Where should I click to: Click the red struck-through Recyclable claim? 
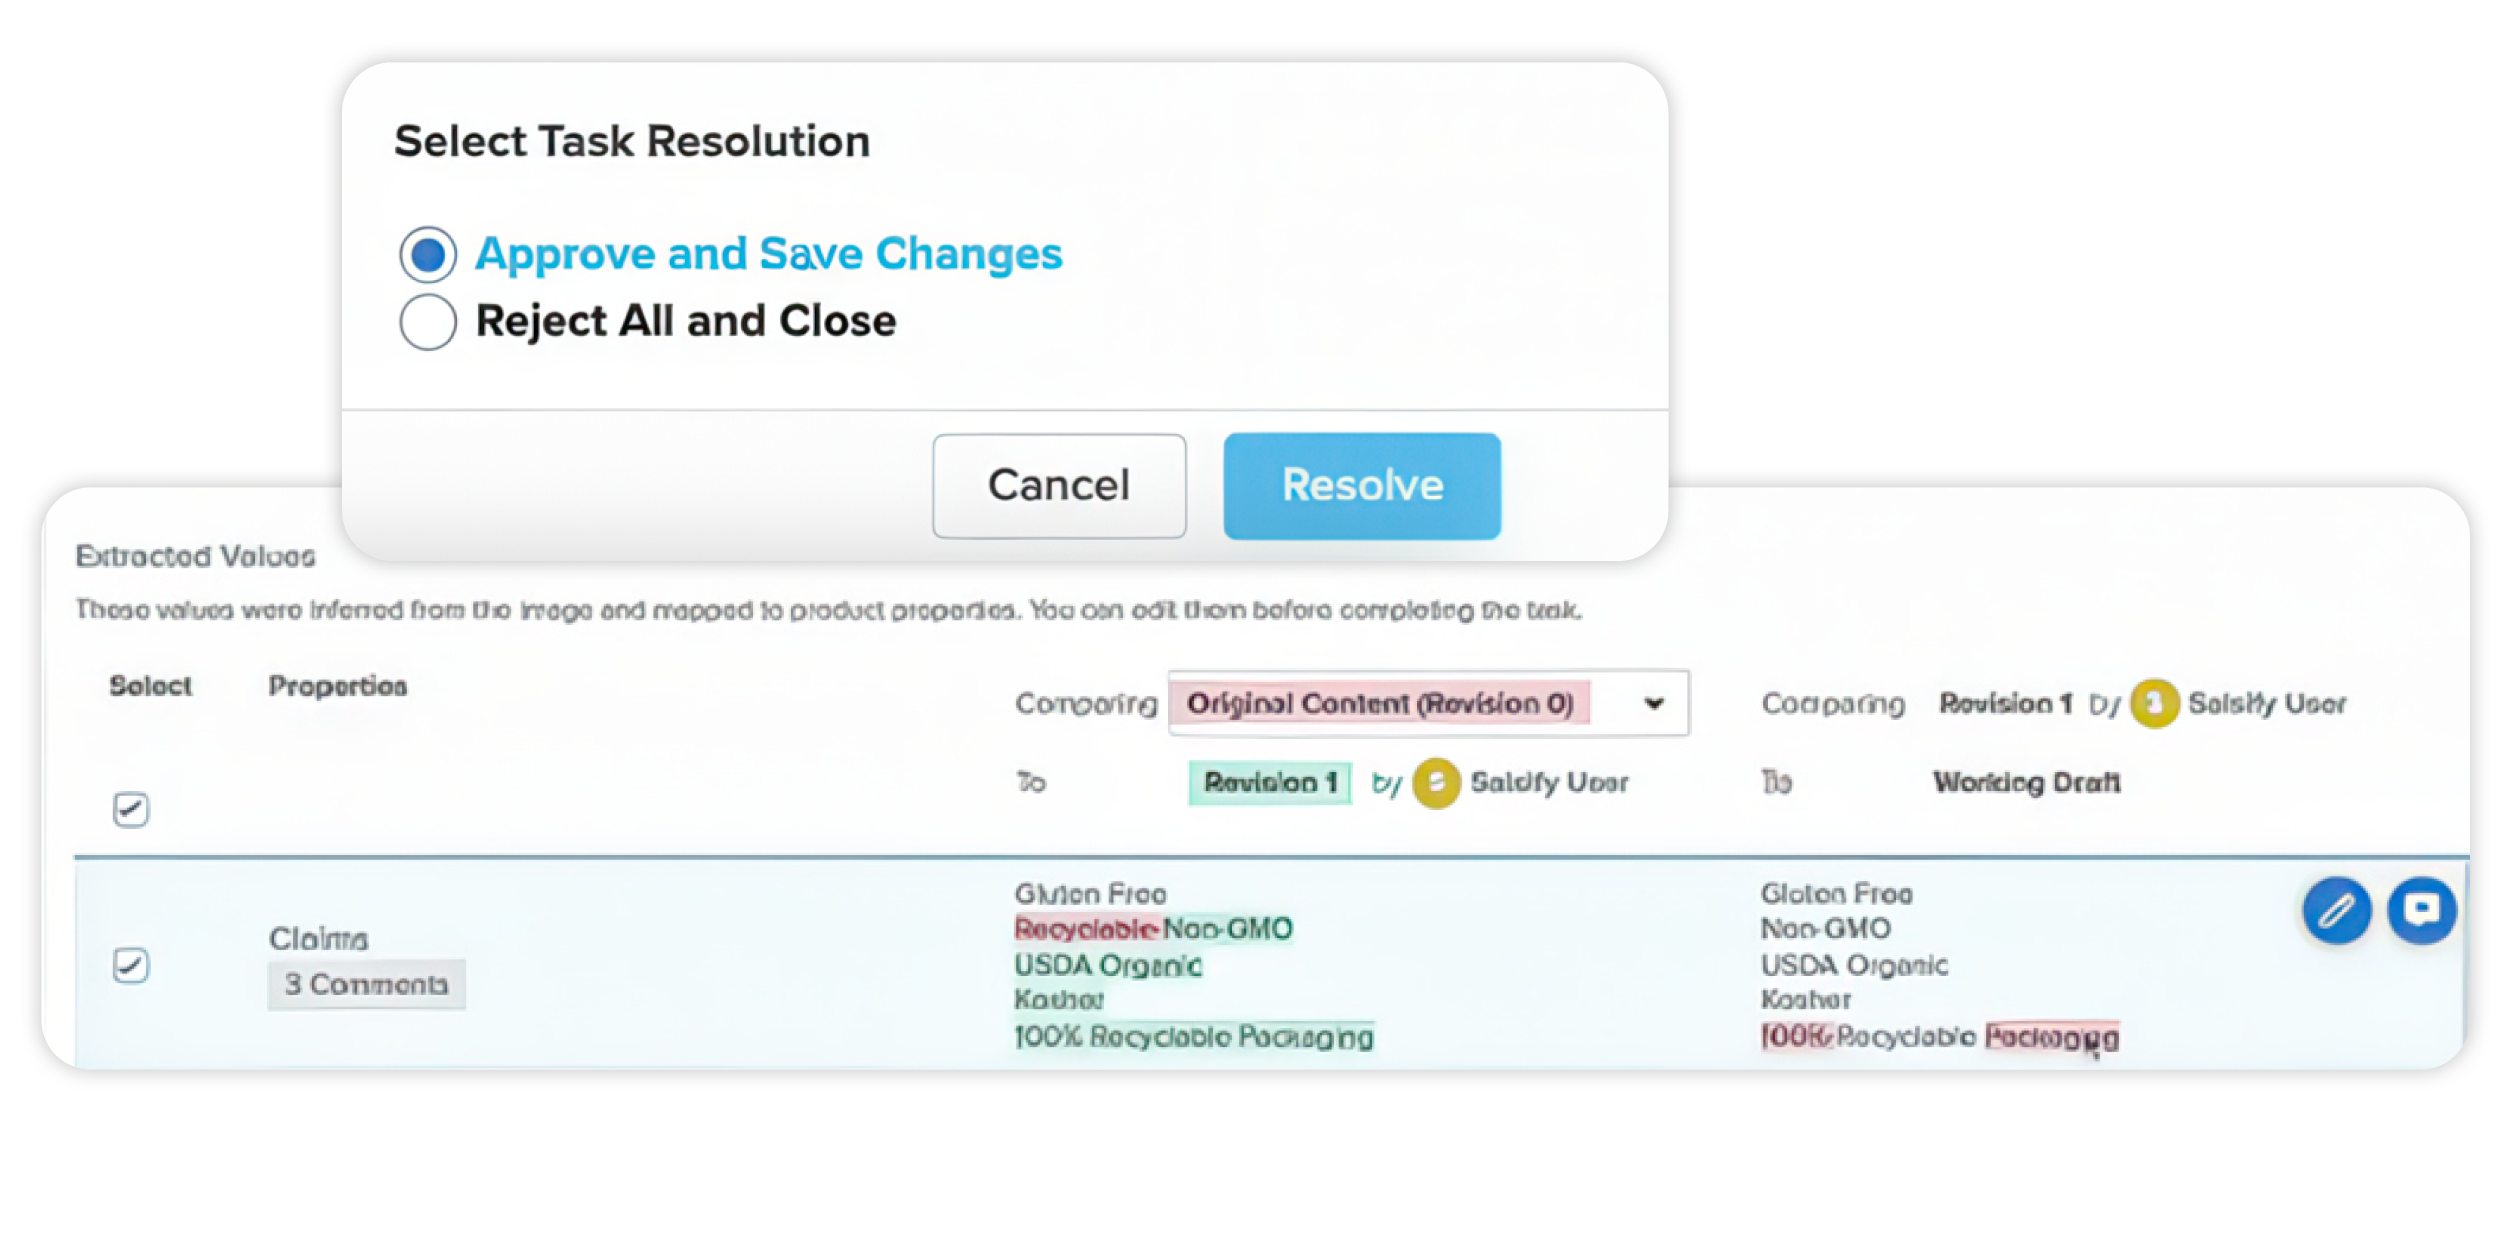(x=1086, y=929)
